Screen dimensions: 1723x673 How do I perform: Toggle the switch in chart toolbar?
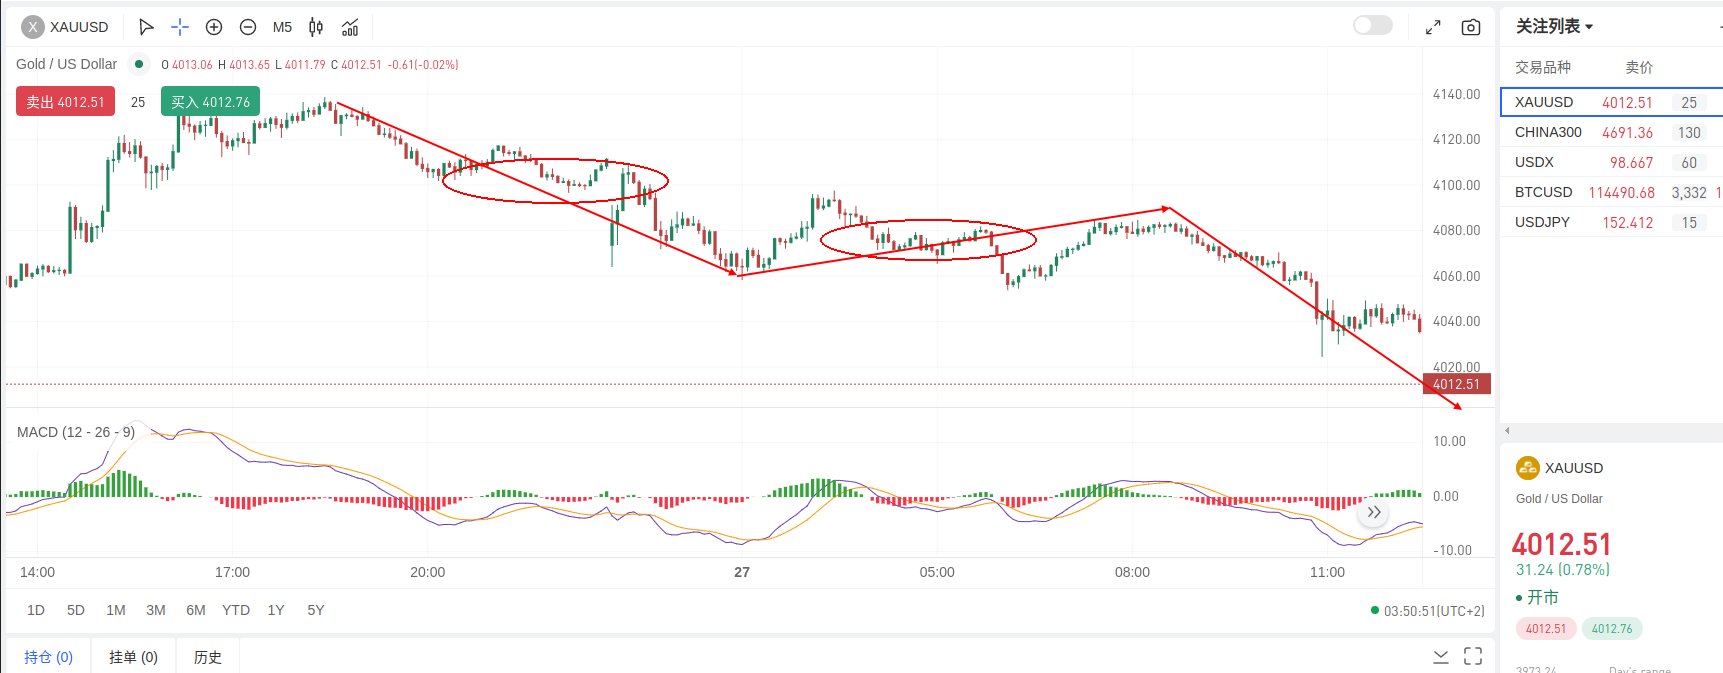(x=1372, y=25)
